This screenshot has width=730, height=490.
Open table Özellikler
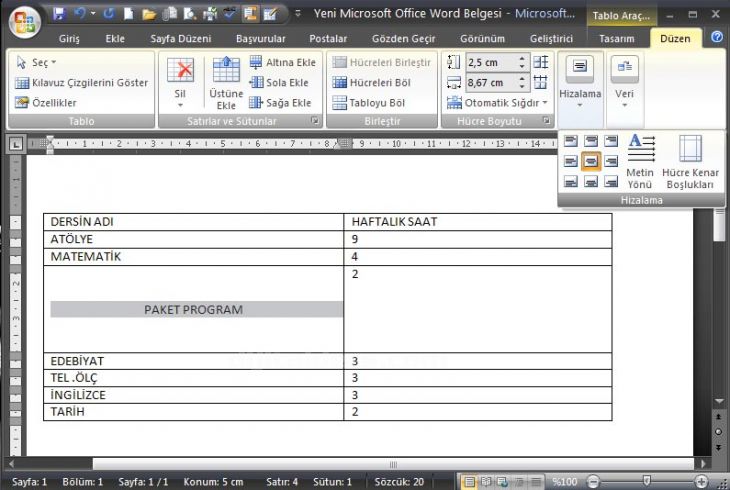point(46,103)
